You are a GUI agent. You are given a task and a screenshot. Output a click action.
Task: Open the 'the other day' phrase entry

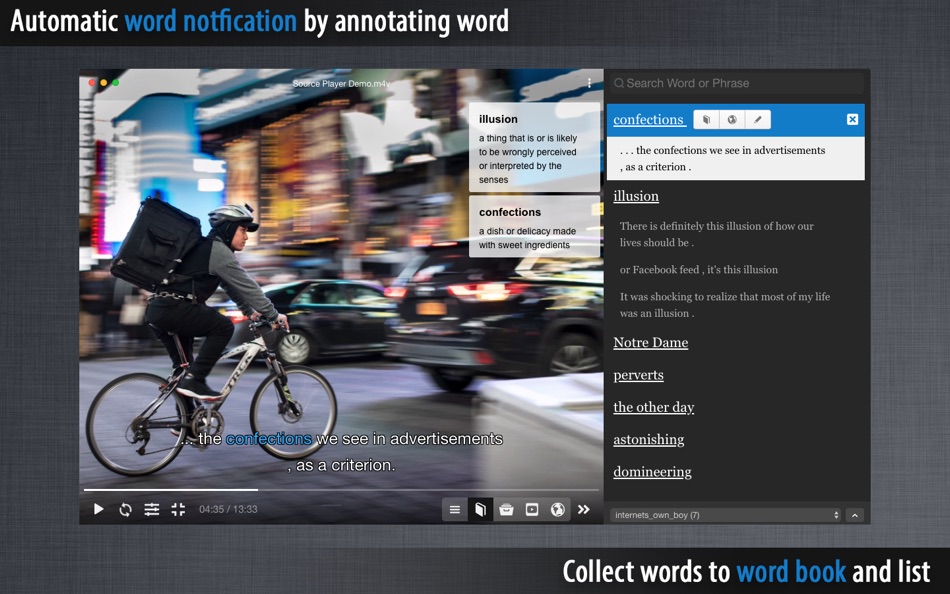pos(654,407)
